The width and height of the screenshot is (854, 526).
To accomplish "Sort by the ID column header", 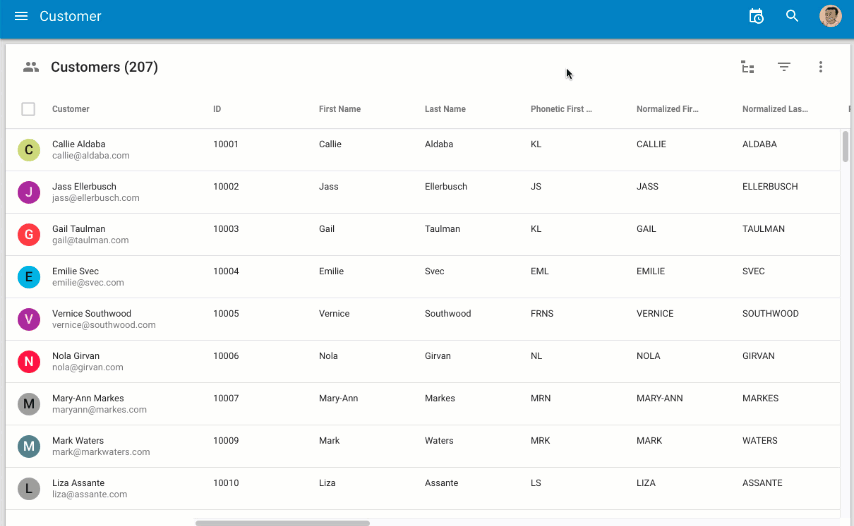I will (217, 109).
